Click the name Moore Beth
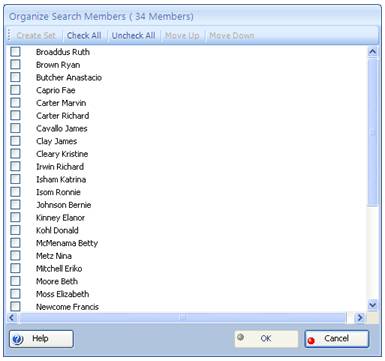The width and height of the screenshot is (385, 361). click(57, 281)
